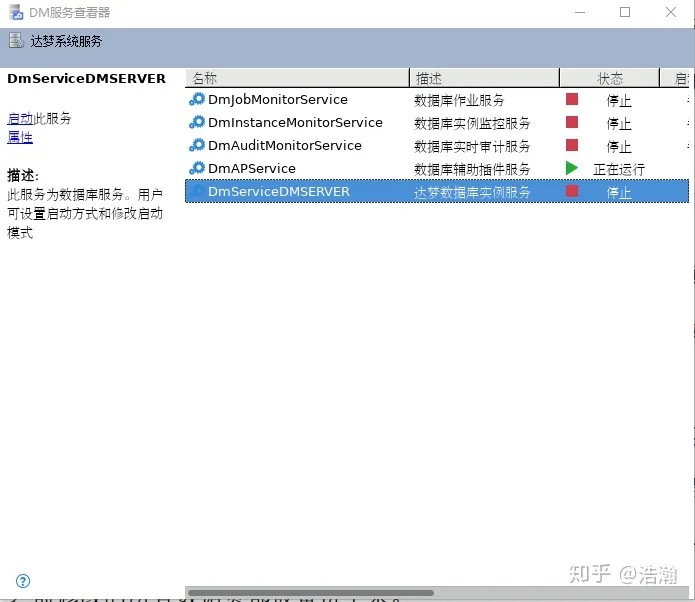
Task: Click the 达梦数据库实例服务 description cell
Action: click(472, 192)
